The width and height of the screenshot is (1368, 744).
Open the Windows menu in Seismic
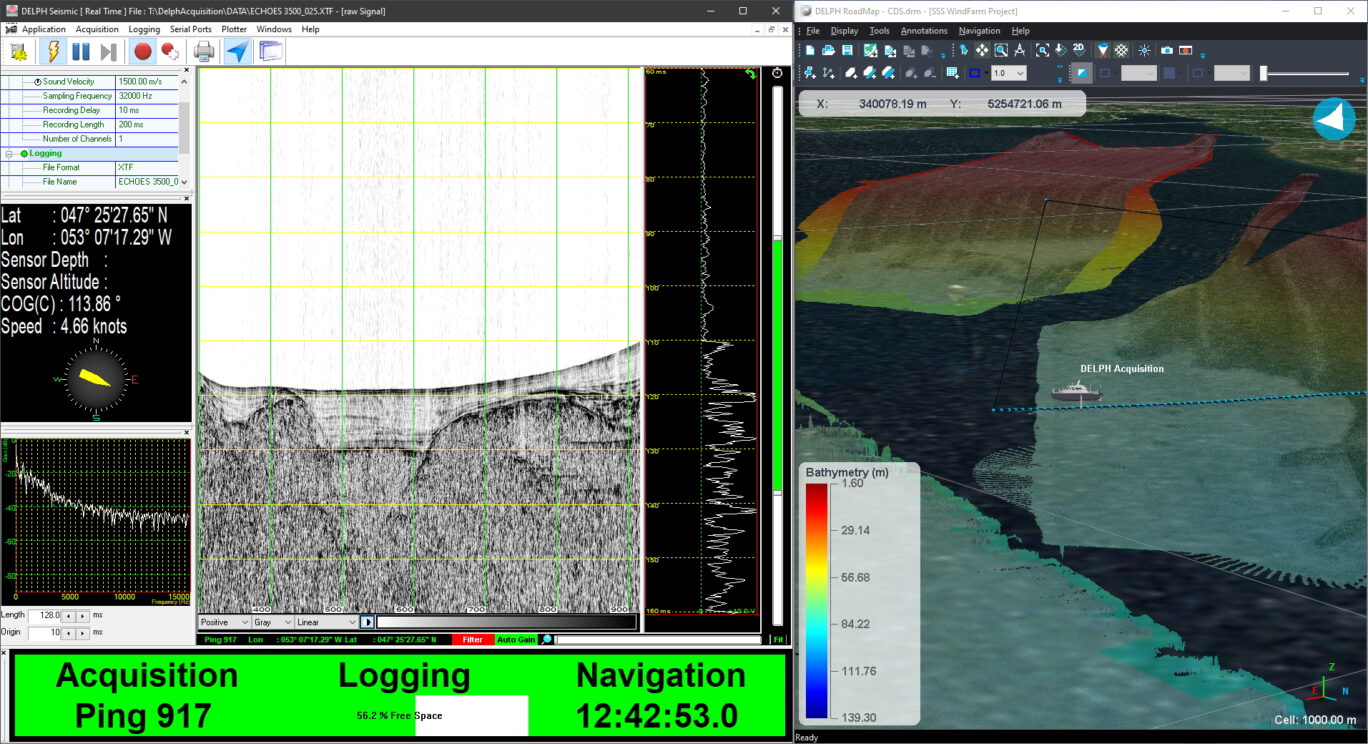[274, 29]
